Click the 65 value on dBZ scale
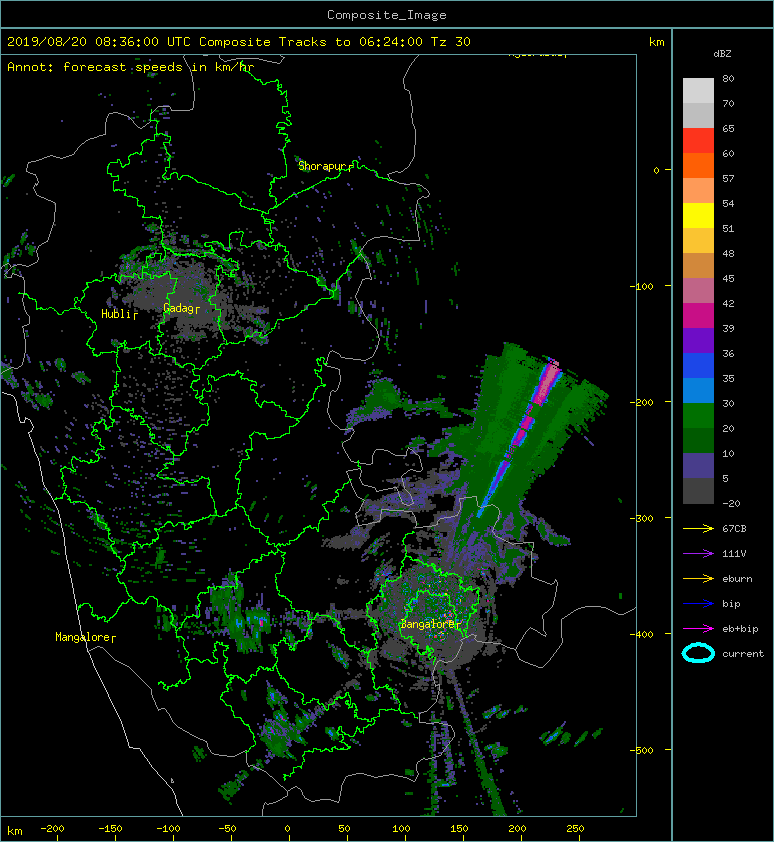774x842 pixels. coord(728,128)
